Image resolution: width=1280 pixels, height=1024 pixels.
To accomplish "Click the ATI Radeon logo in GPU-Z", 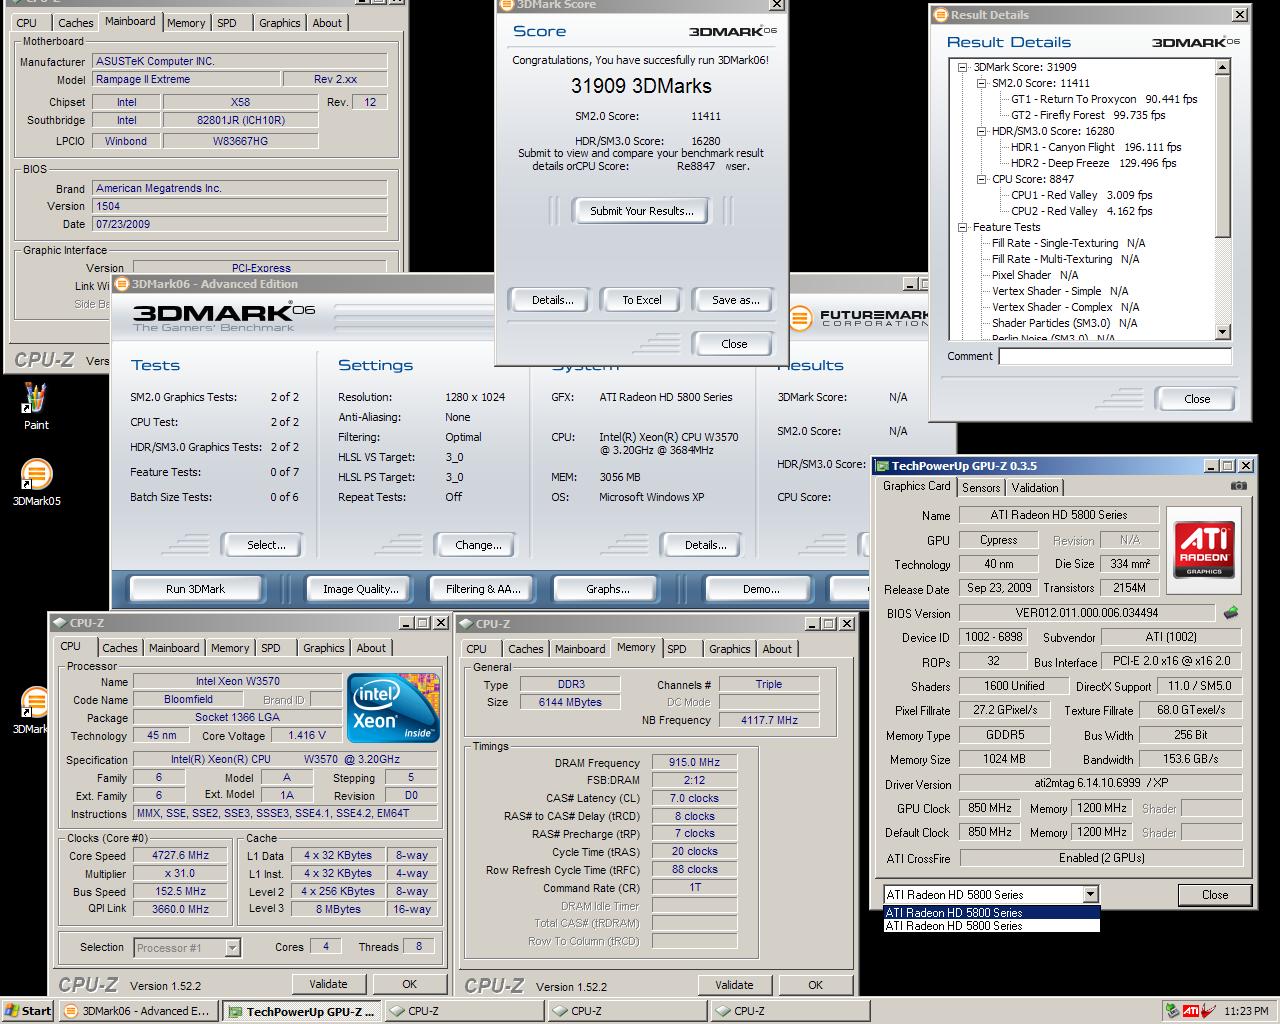I will tap(1204, 548).
